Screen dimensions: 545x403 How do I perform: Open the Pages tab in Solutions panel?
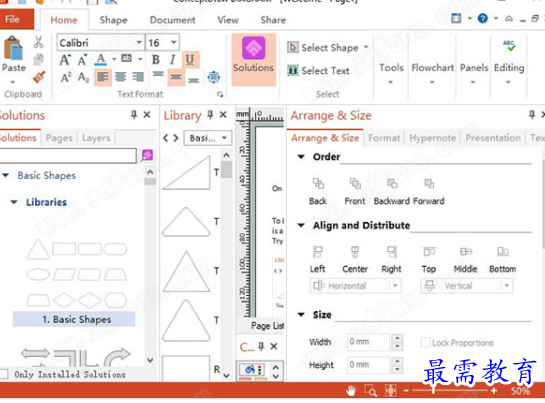pos(59,138)
